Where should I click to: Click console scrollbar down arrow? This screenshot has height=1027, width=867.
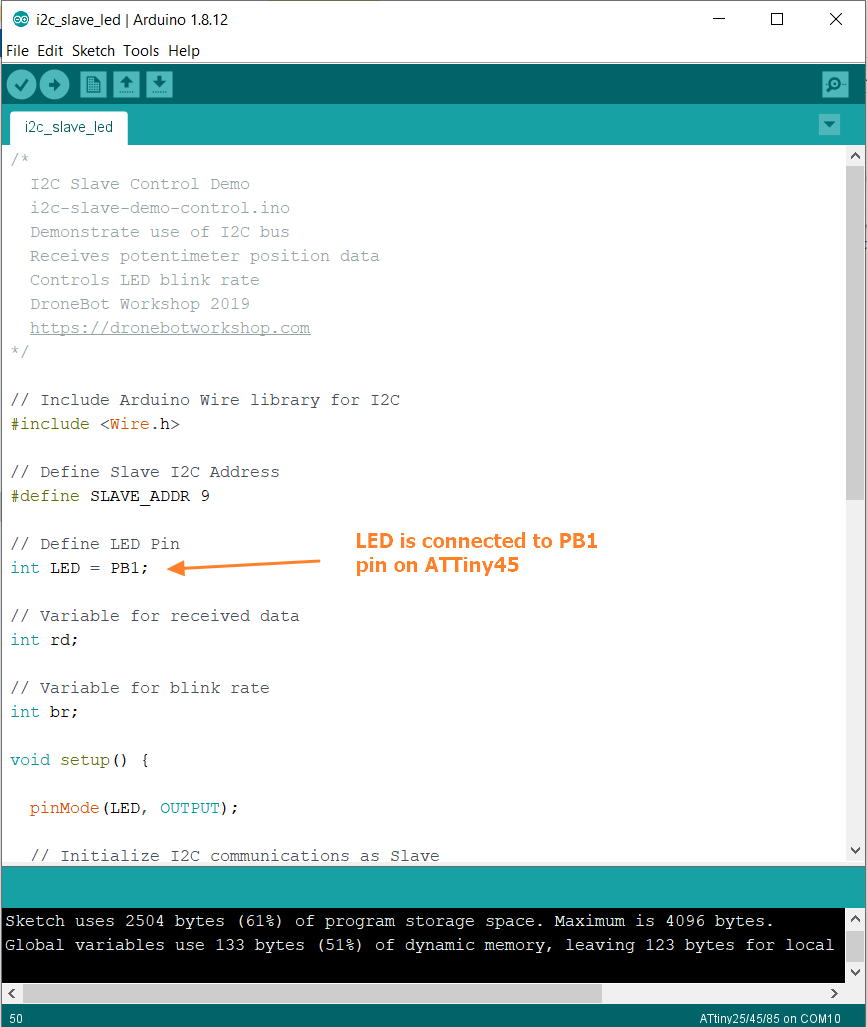[855, 972]
